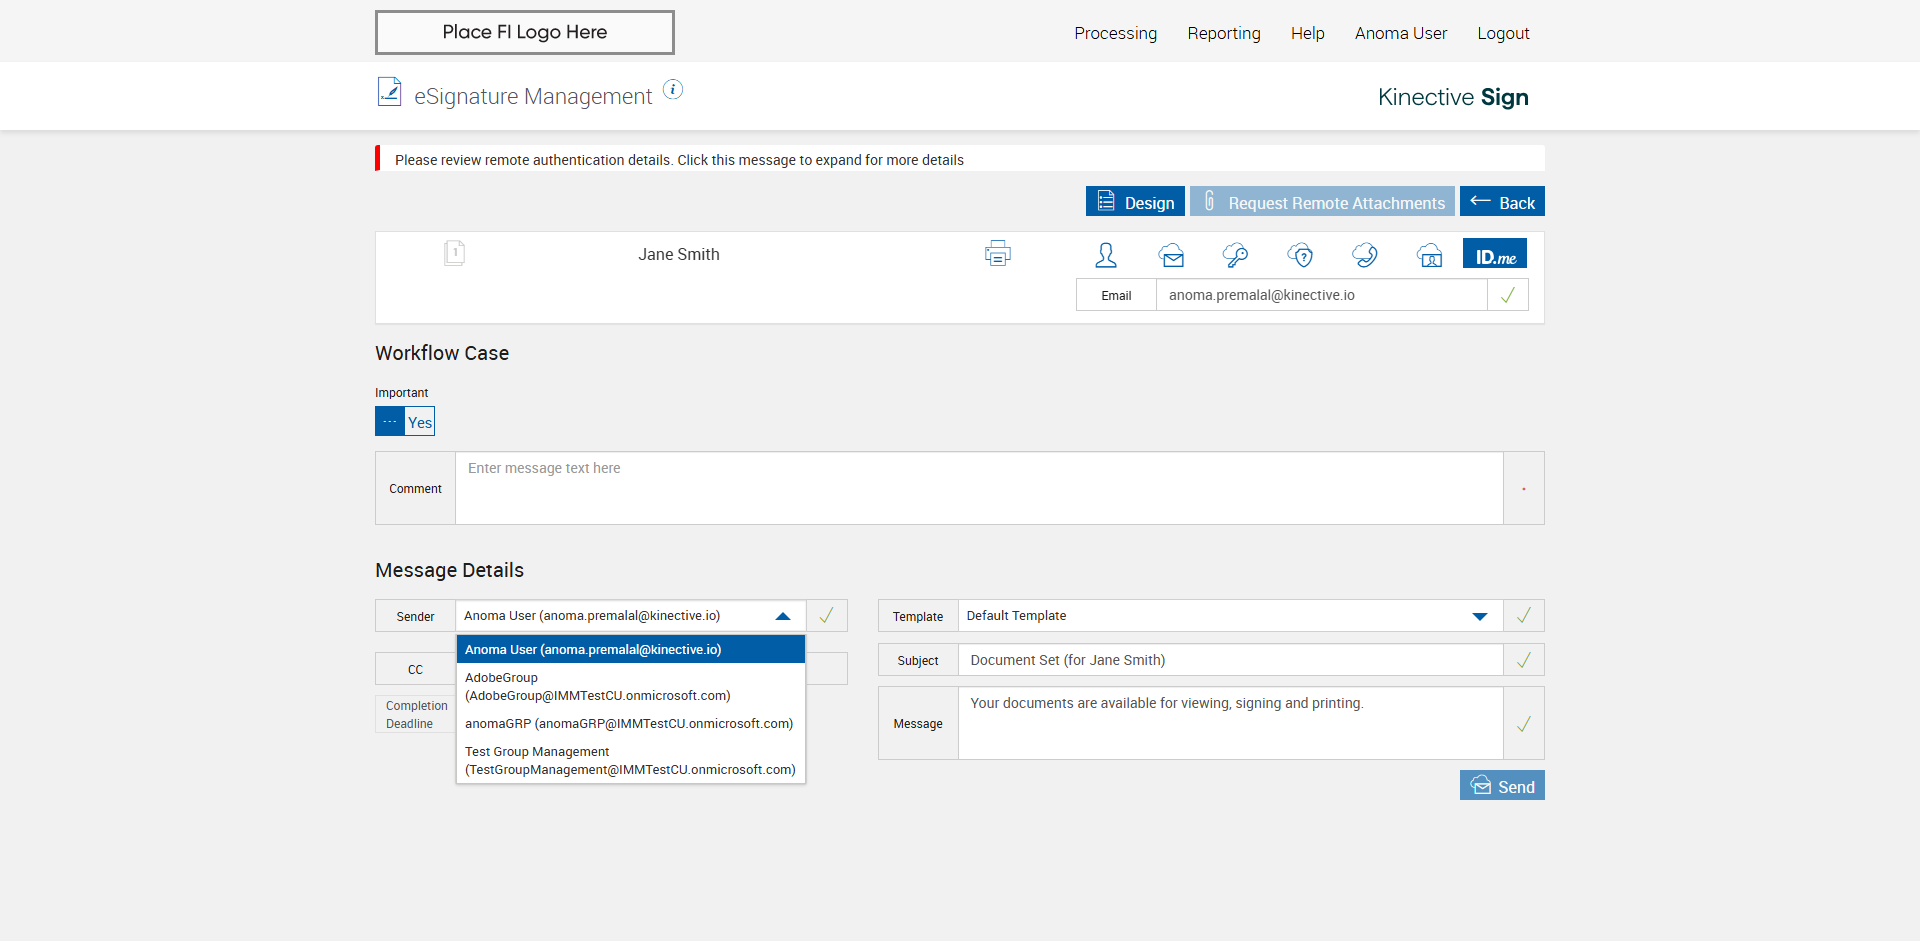Select the cloud phone authentication icon

1365,256
